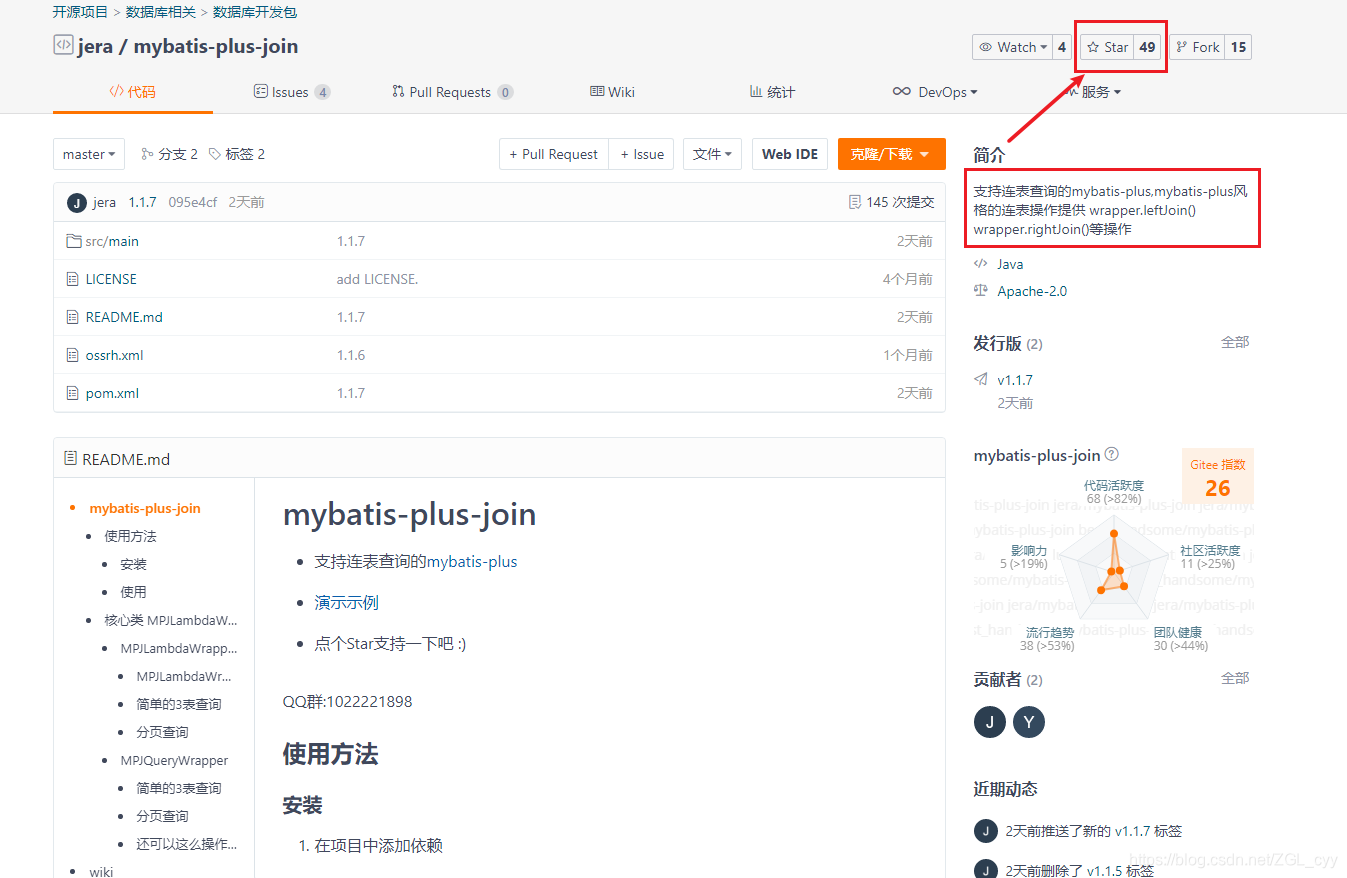
Task: Open the Watch count 4
Action: pyautogui.click(x=1062, y=47)
